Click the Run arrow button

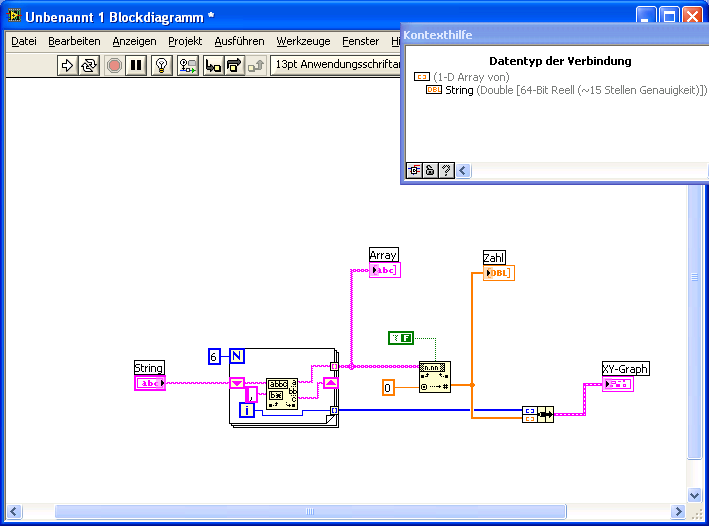pyautogui.click(x=67, y=66)
